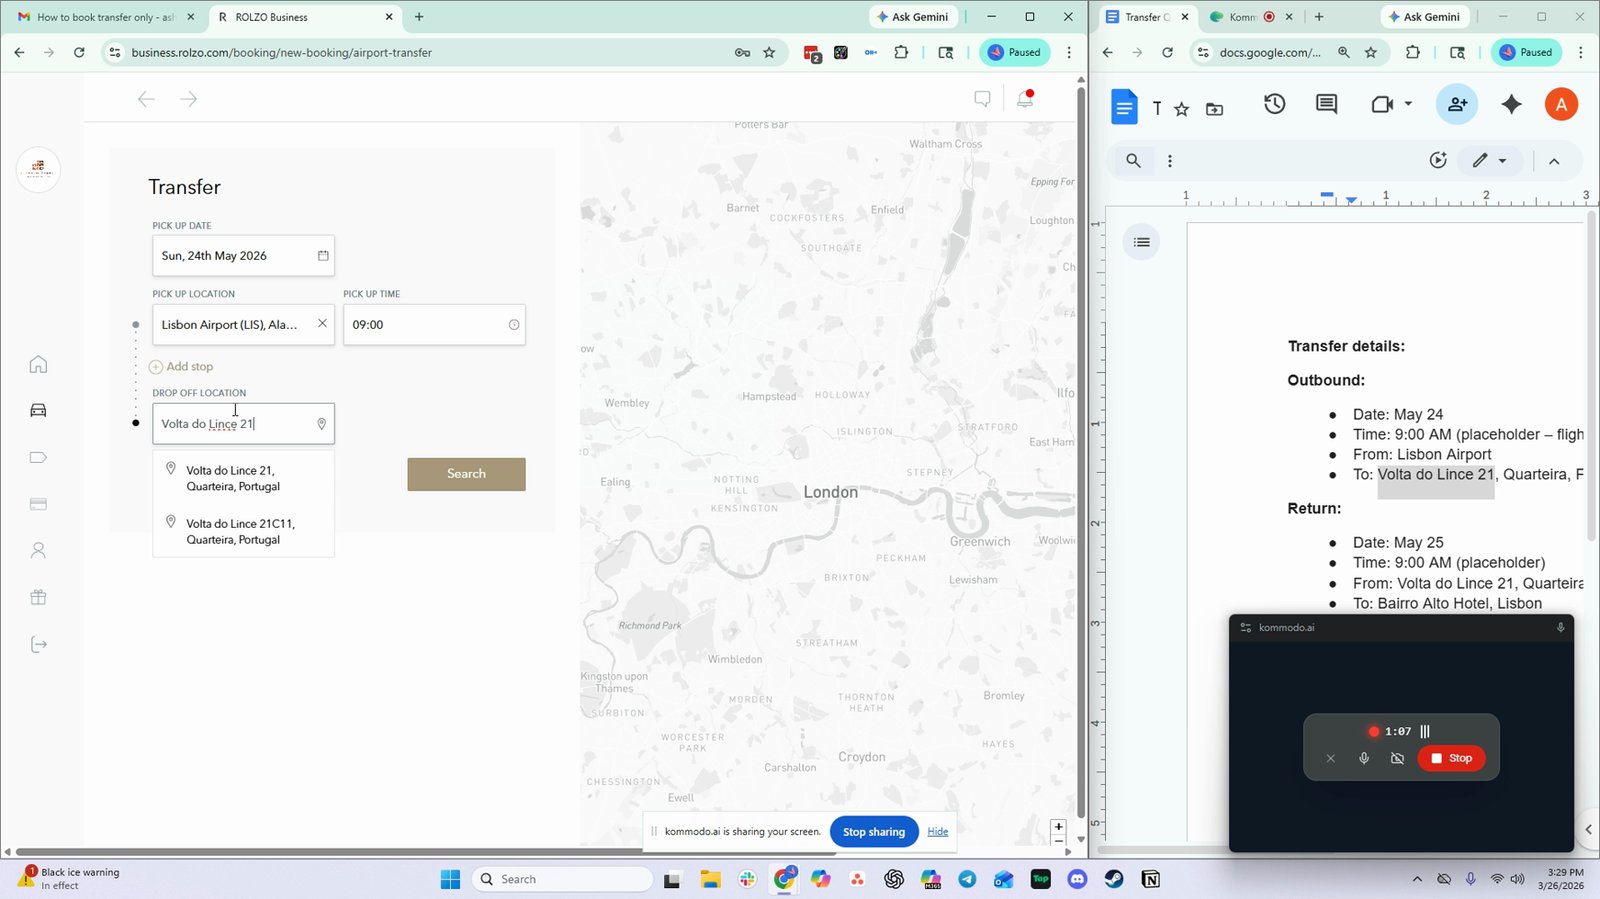Stop the Kommodo recording

pos(1451,758)
